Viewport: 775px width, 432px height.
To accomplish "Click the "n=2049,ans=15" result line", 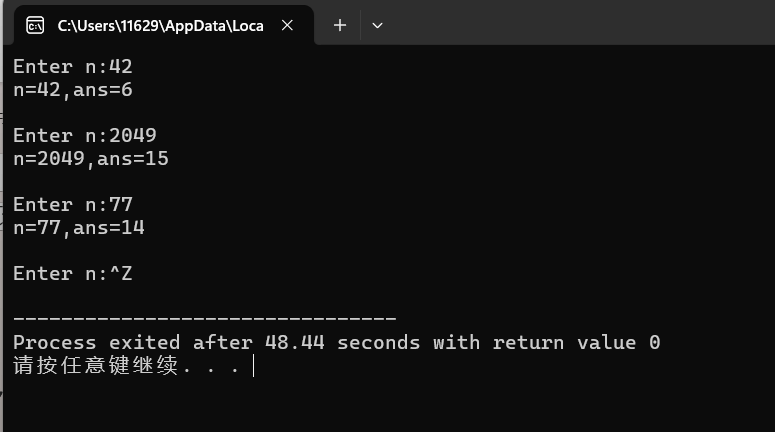I will pos(91,159).
